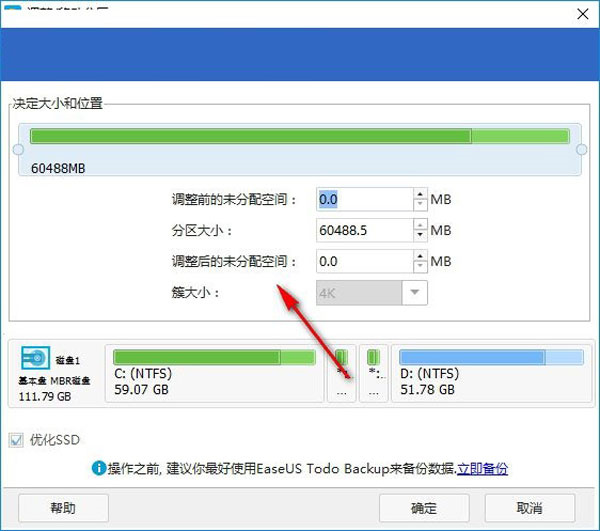Viewport: 600px width, 531px height.
Task: Click the 调整前的未分配空间 input field
Action: pyautogui.click(x=365, y=199)
